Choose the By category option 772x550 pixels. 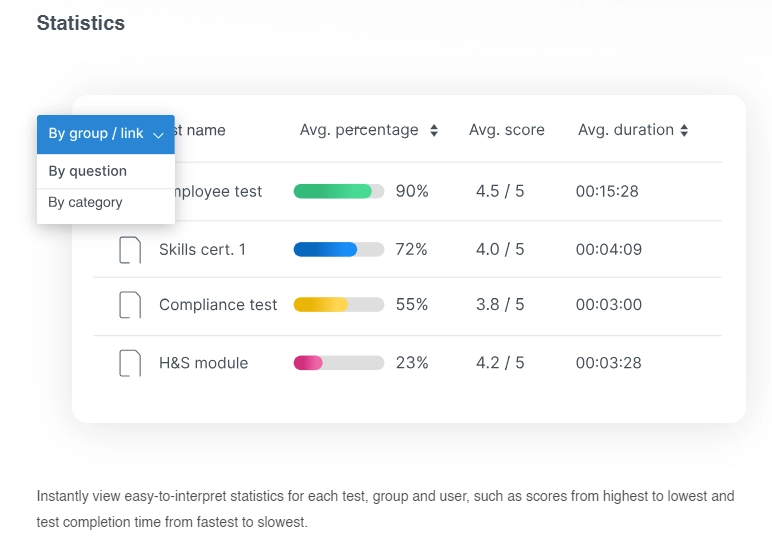point(86,202)
